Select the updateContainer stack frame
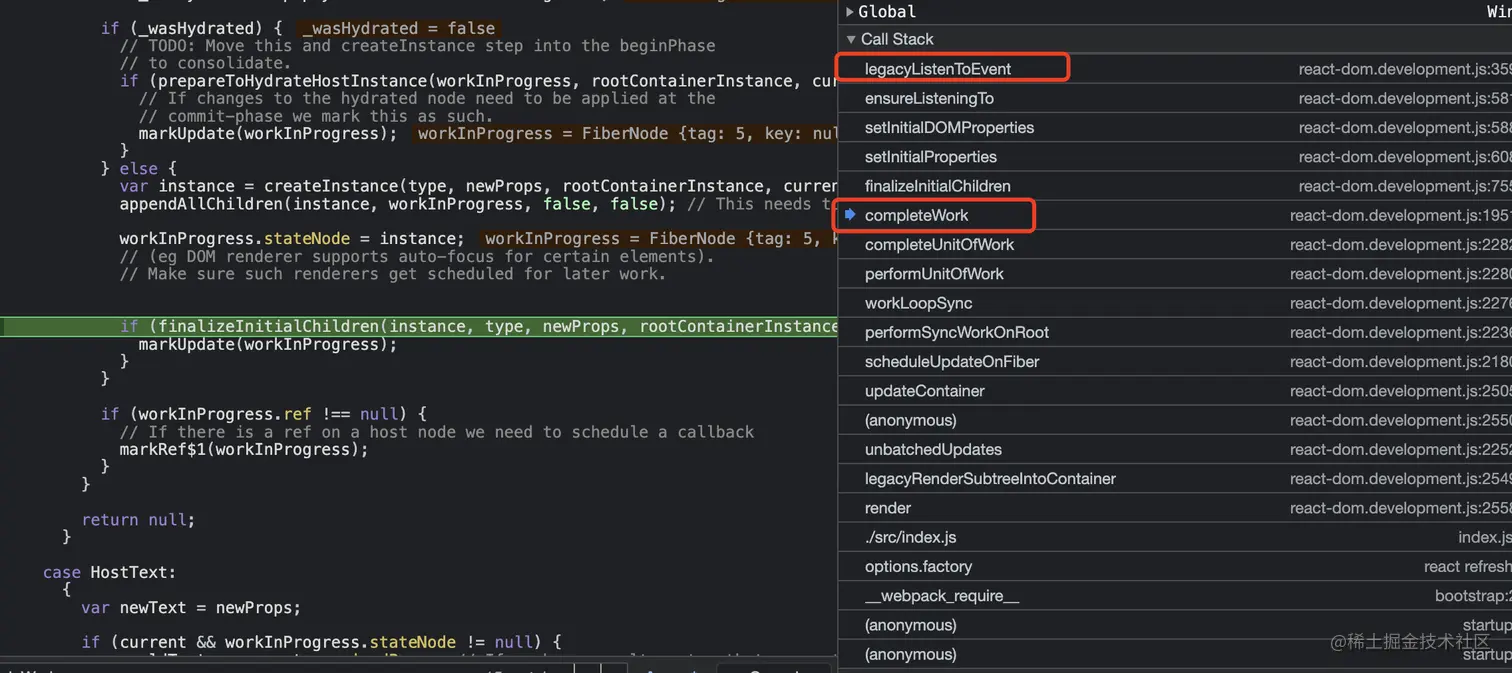 pyautogui.click(x=1174, y=391)
